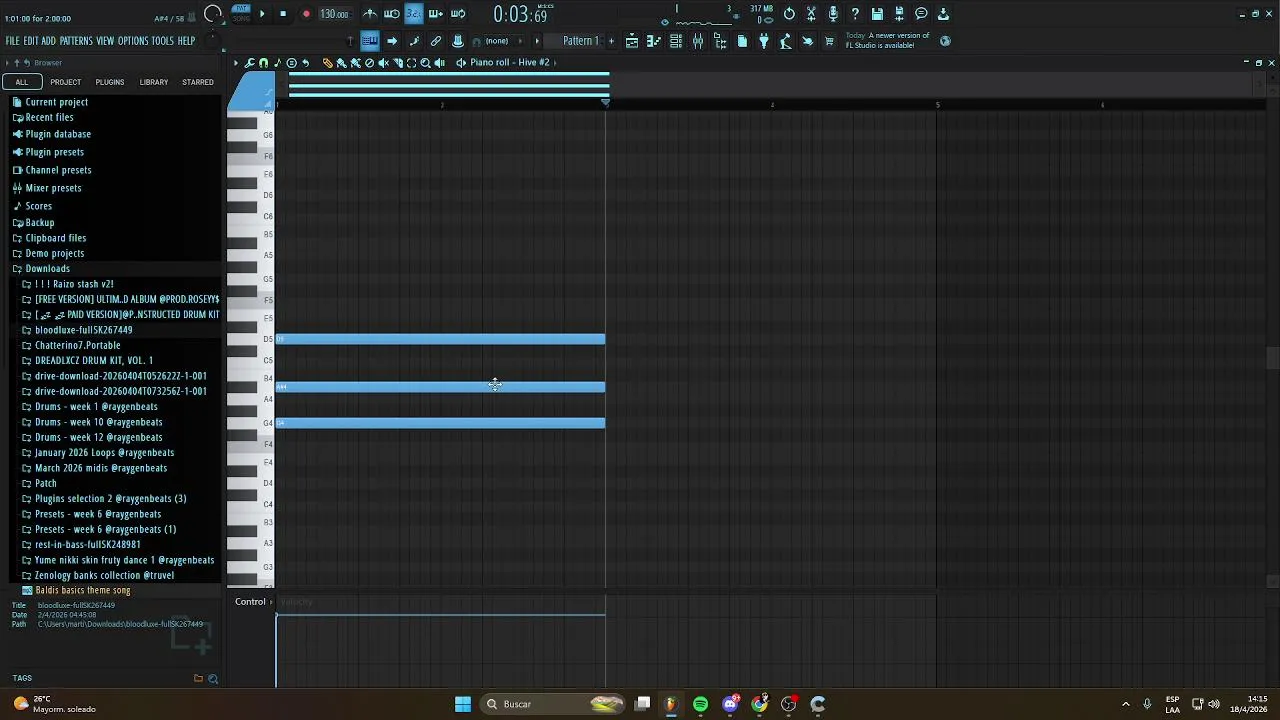Select Baldis basics theme song file

(x=83, y=591)
